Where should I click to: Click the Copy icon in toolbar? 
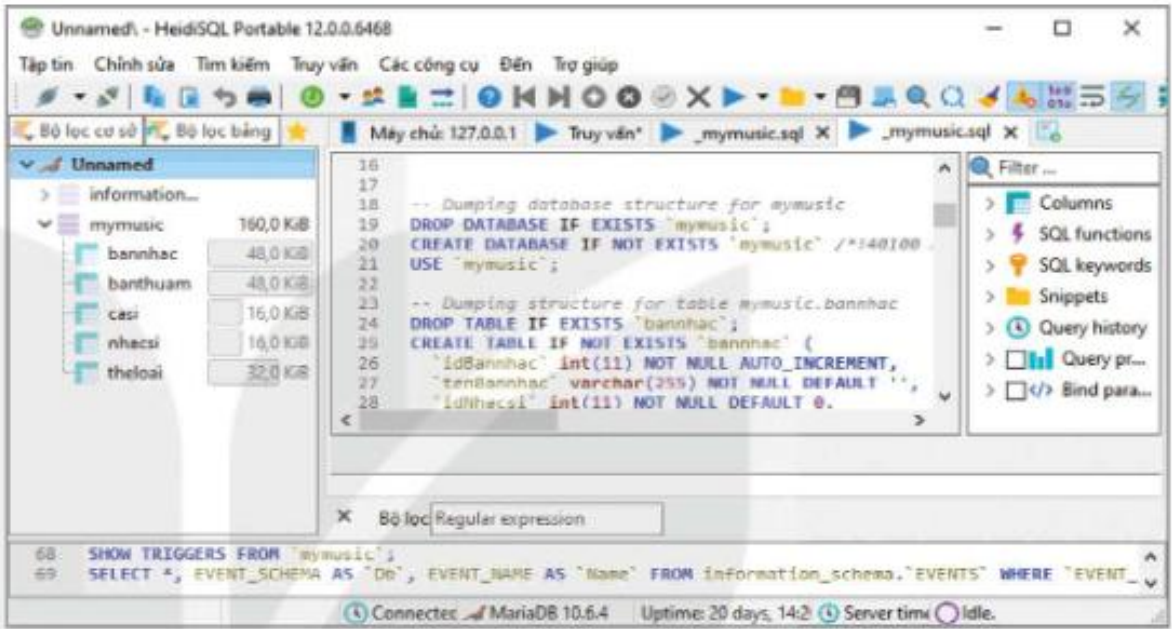(154, 97)
